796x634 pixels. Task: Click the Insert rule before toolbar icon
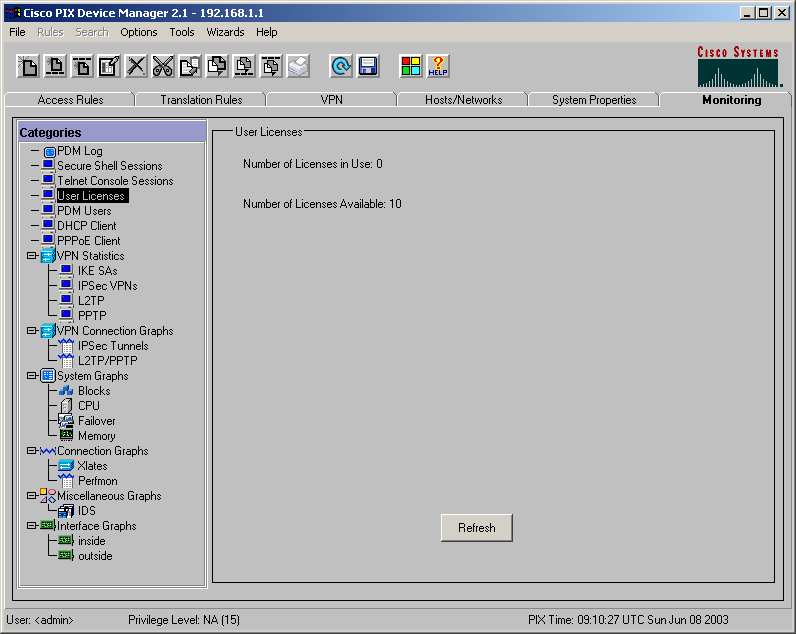pos(55,66)
